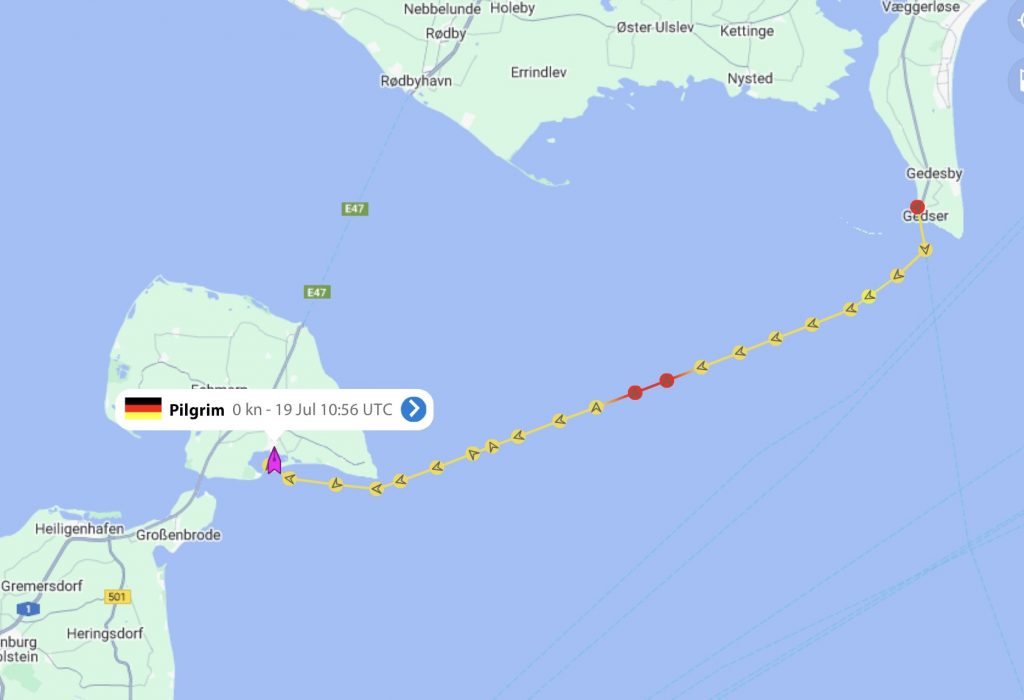This screenshot has width=1024, height=700.
Task: Select yellow track arrow nearest Pilgrim vessel
Action: click(x=289, y=479)
